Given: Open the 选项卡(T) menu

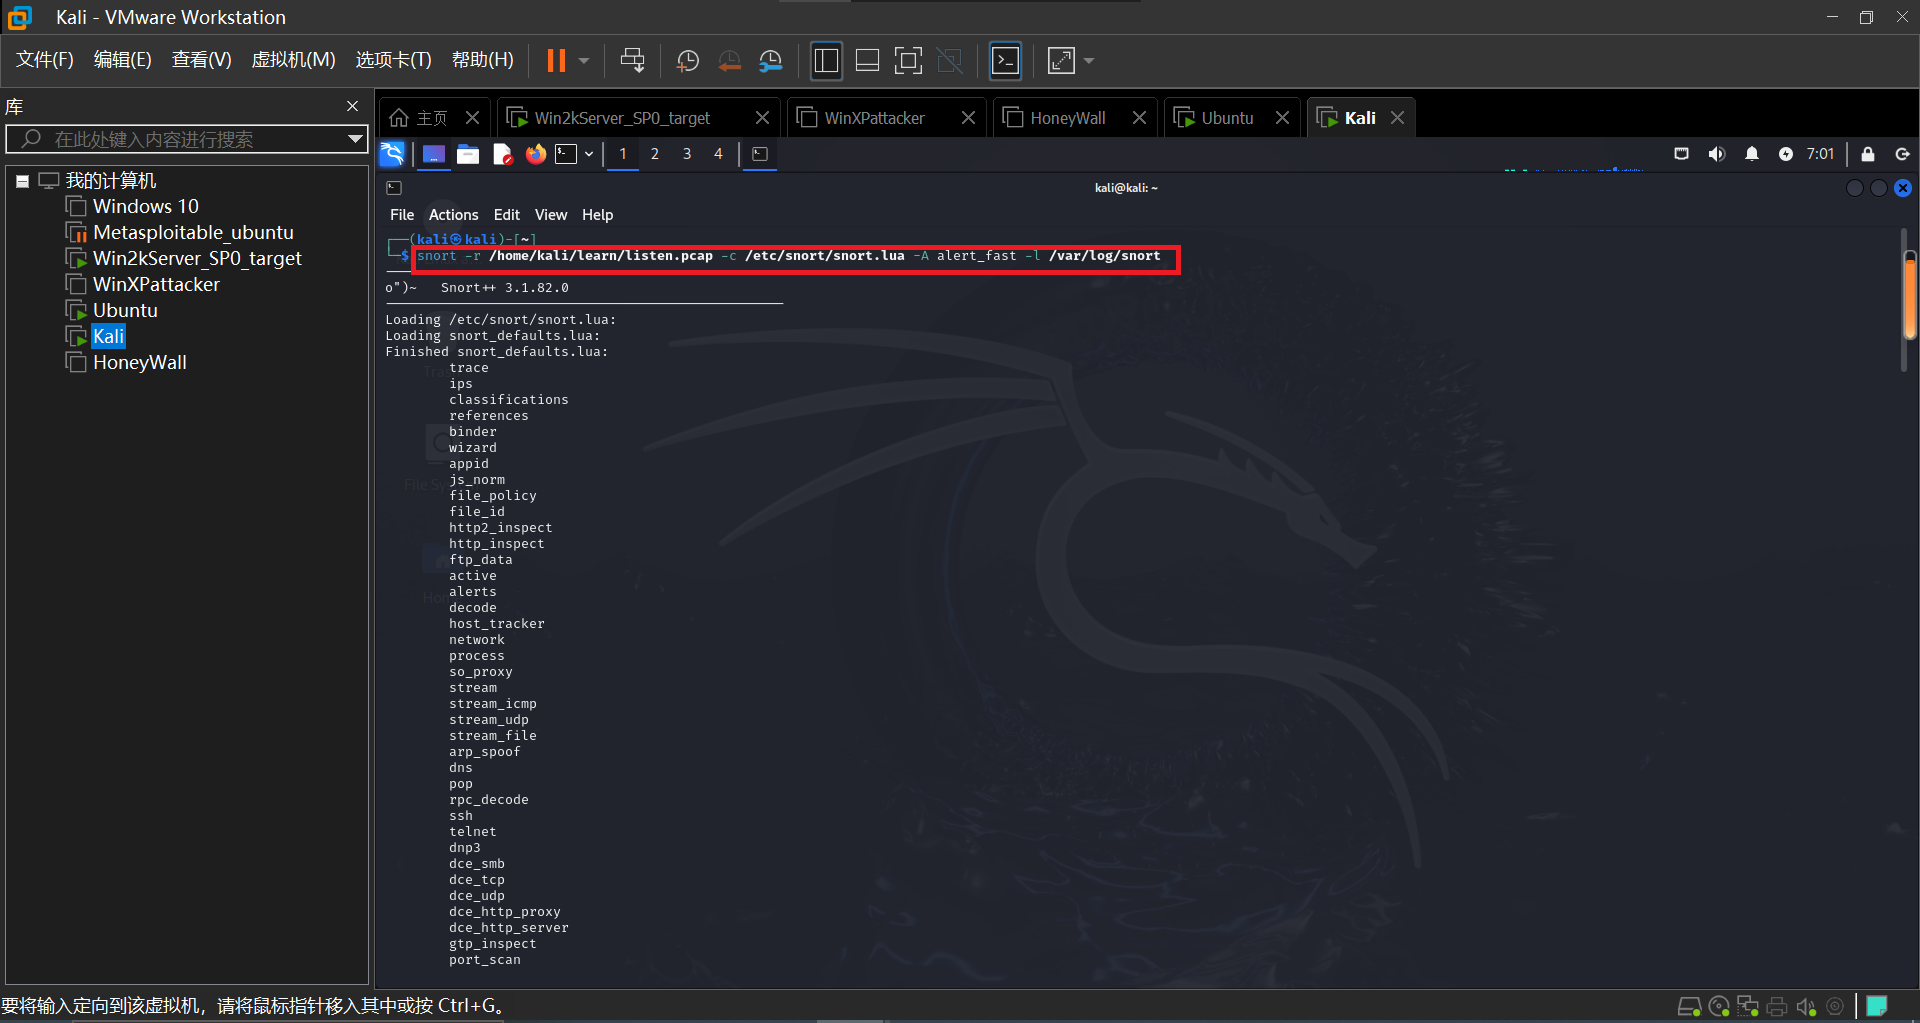Looking at the screenshot, I should pyautogui.click(x=393, y=60).
